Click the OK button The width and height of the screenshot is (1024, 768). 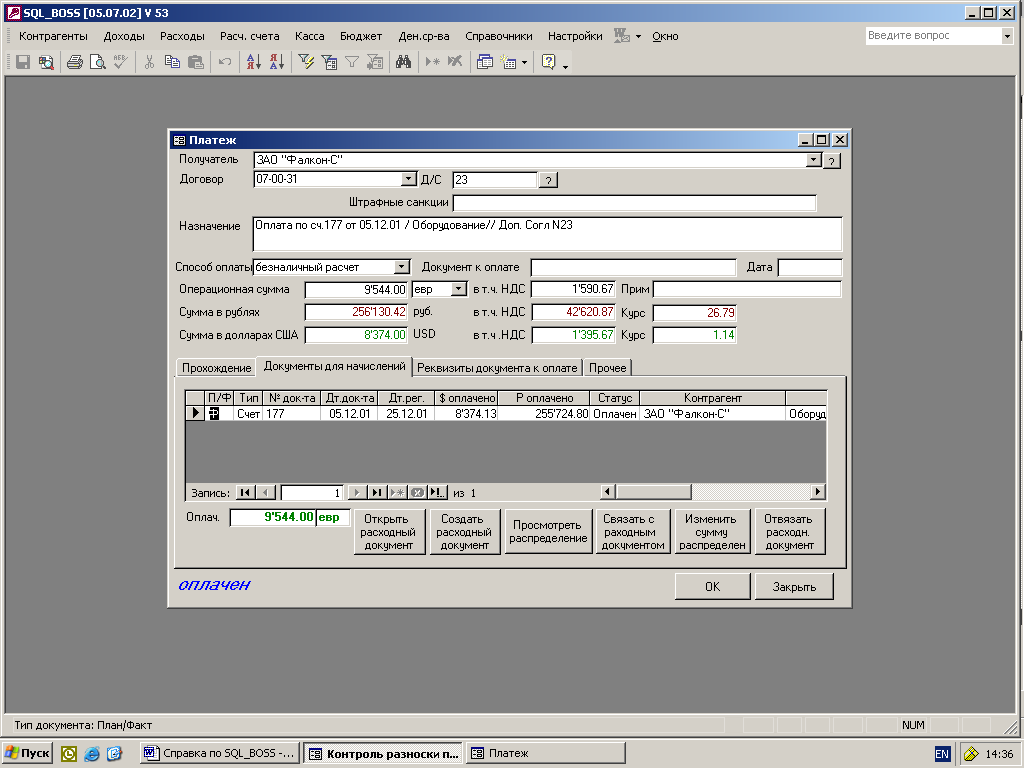[712, 587]
